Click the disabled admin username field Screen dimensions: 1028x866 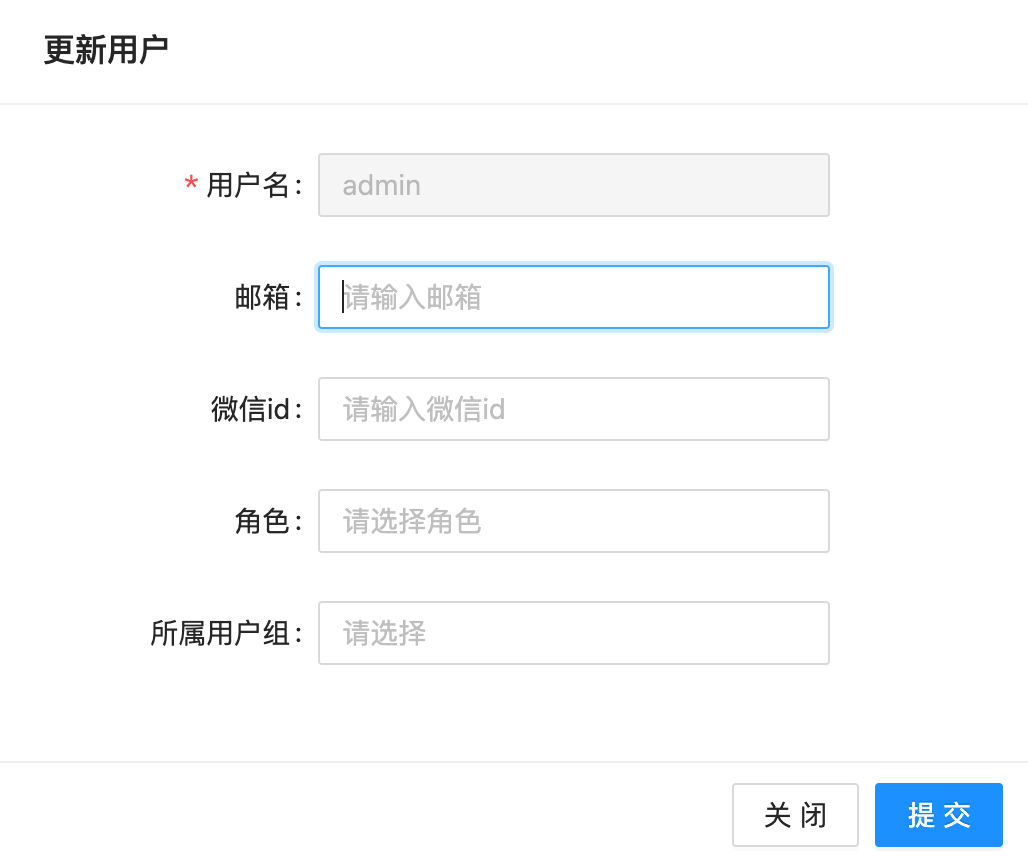tap(573, 185)
